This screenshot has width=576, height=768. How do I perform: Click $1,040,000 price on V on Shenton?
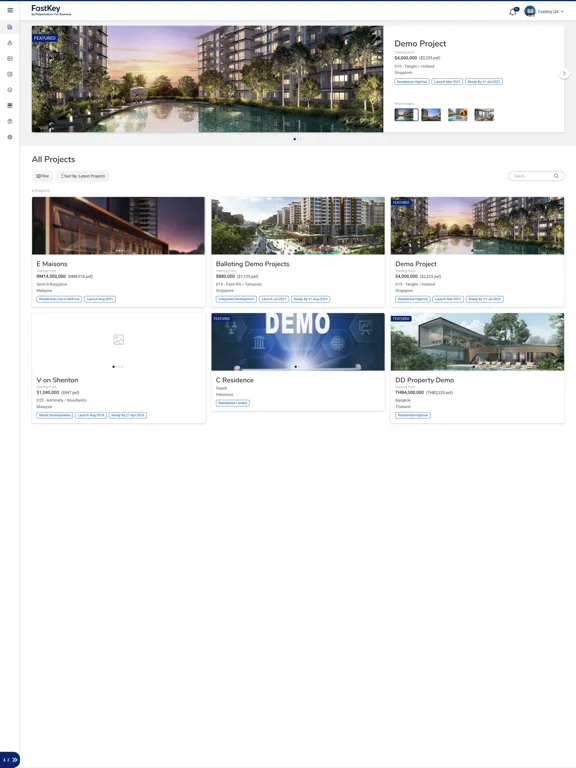coord(48,392)
